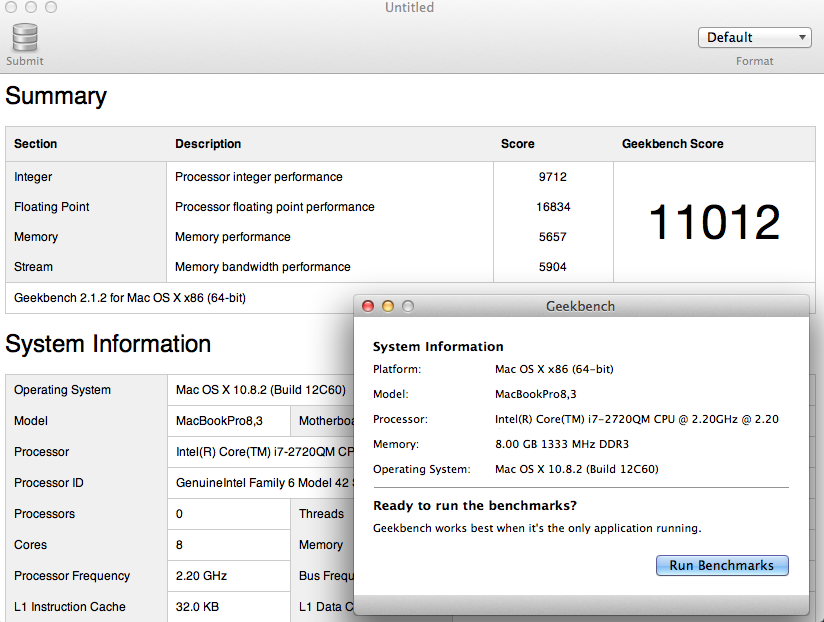Viewport: 824px width, 622px height.
Task: Click the Build 12C60 OS text in dialog
Action: (576, 469)
